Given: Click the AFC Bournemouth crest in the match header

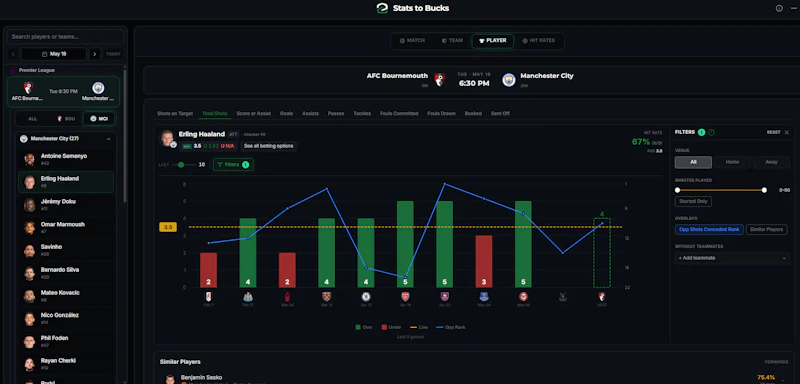Looking at the screenshot, I should 439,80.
